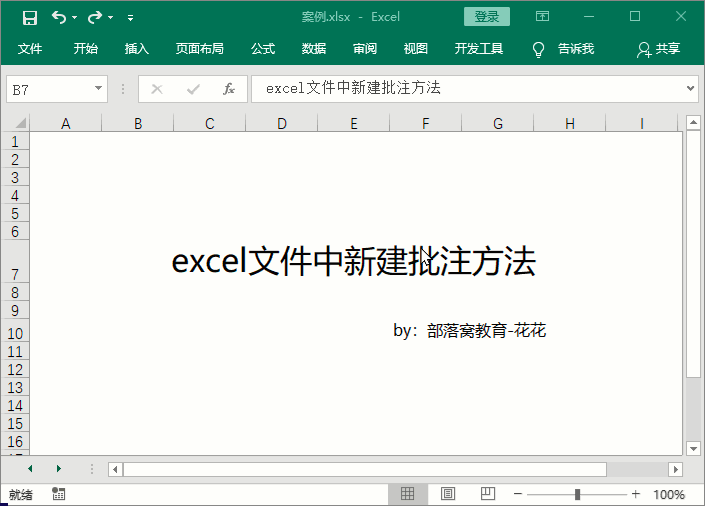Image resolution: width=705 pixels, height=506 pixels.
Task: Expand the Name Box dropdown arrow
Action: click(98, 89)
